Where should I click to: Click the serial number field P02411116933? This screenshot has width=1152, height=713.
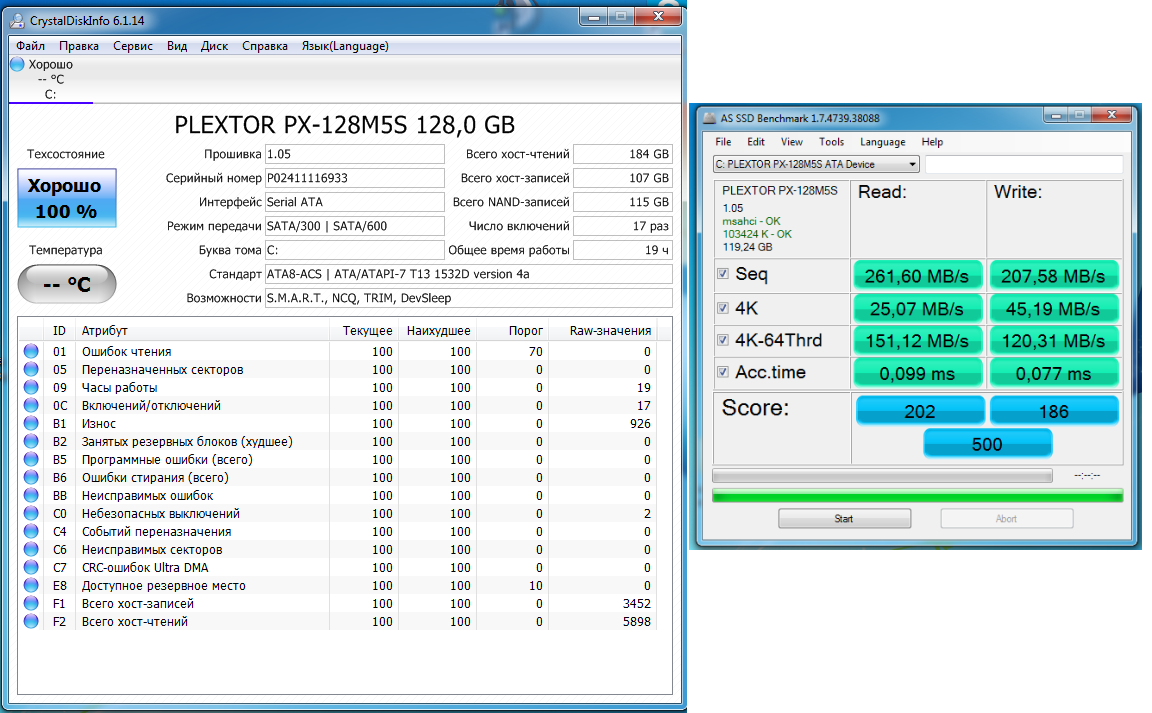click(x=354, y=178)
